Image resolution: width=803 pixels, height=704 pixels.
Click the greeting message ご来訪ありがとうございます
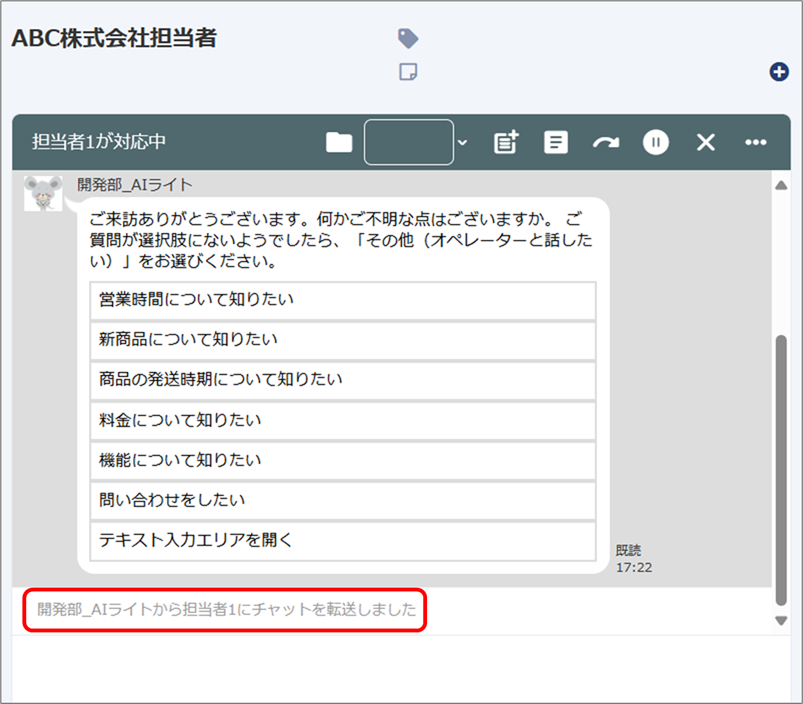pyautogui.click(x=341, y=240)
